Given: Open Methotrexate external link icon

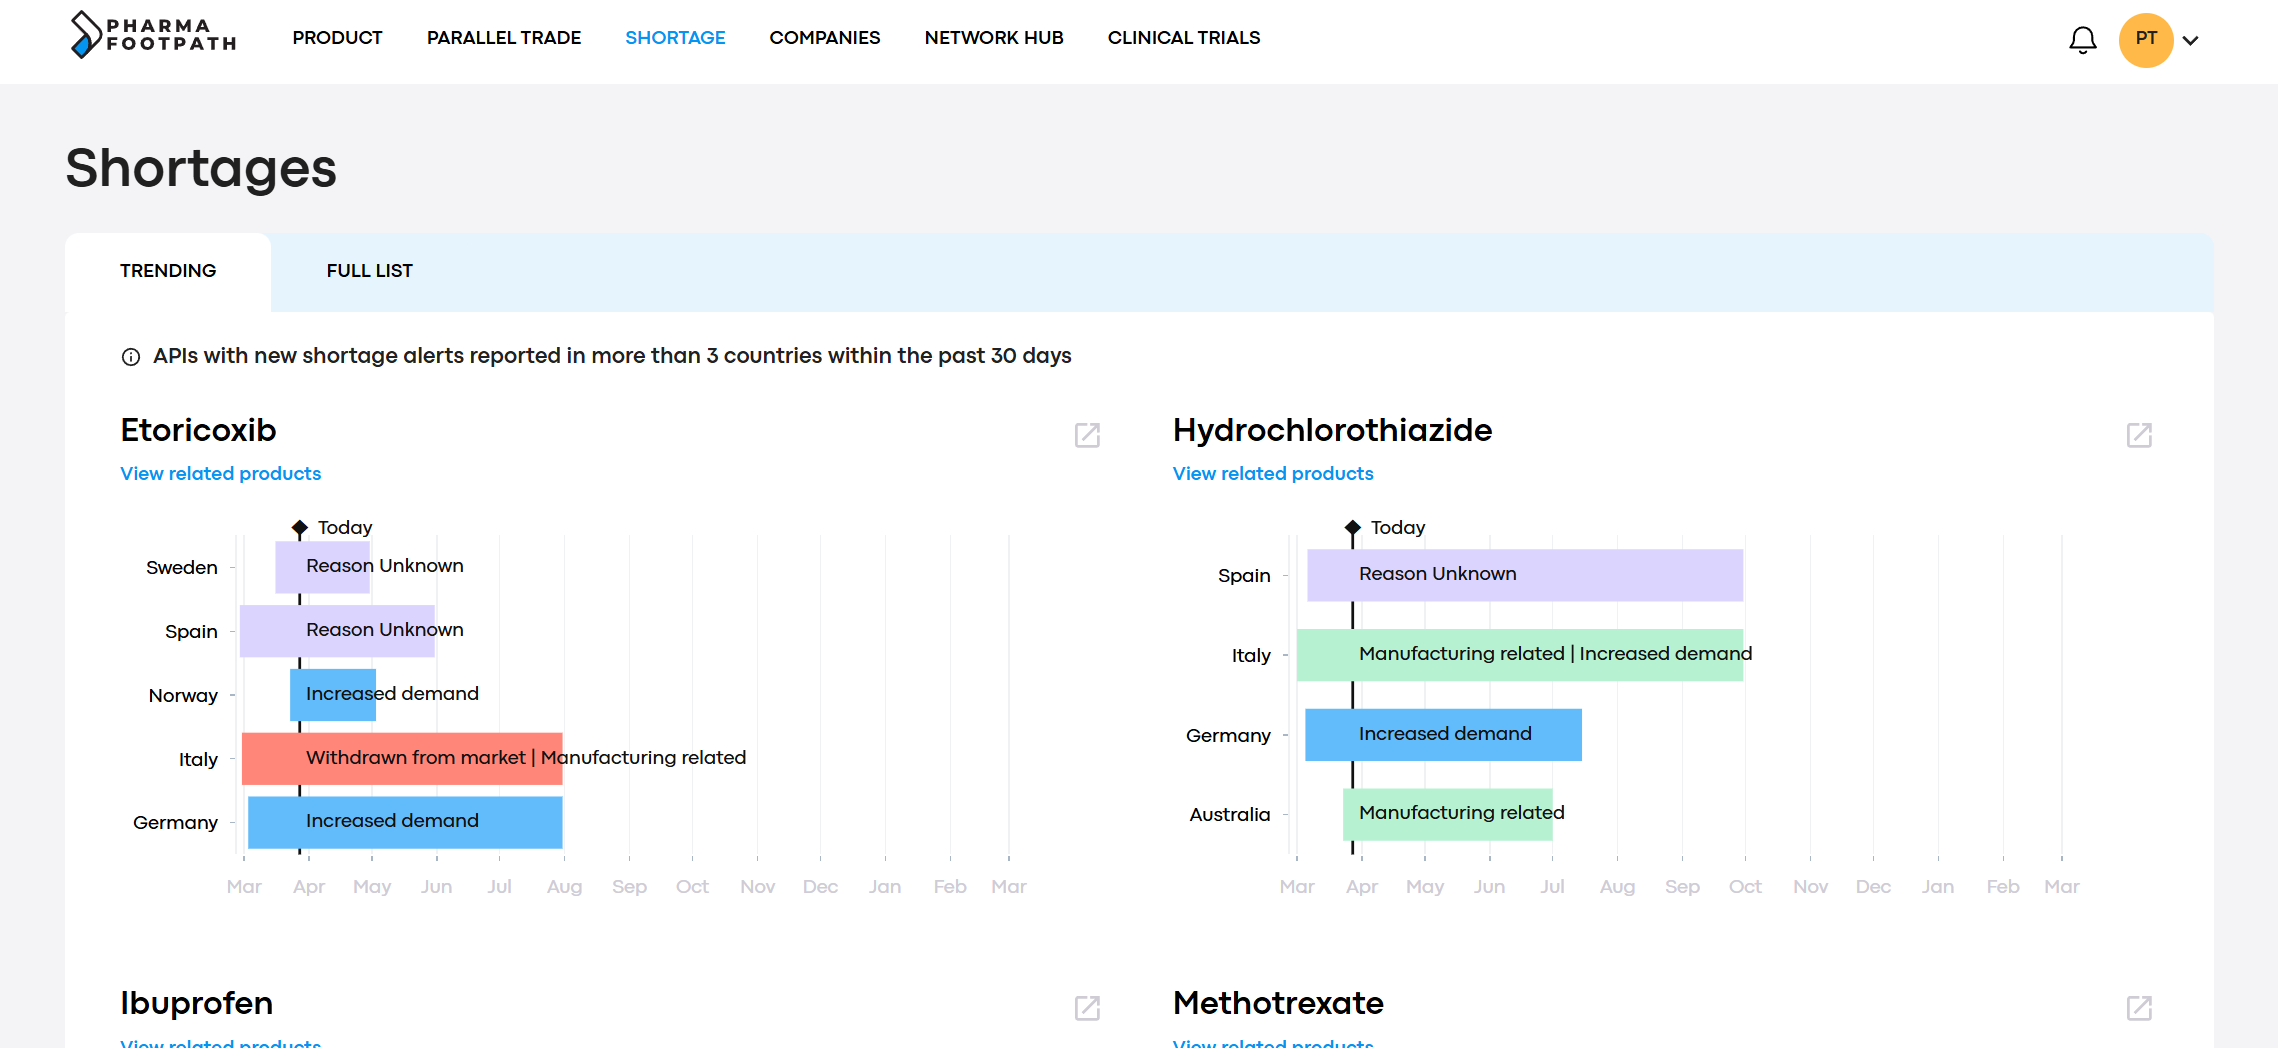Looking at the screenshot, I should (2139, 1008).
